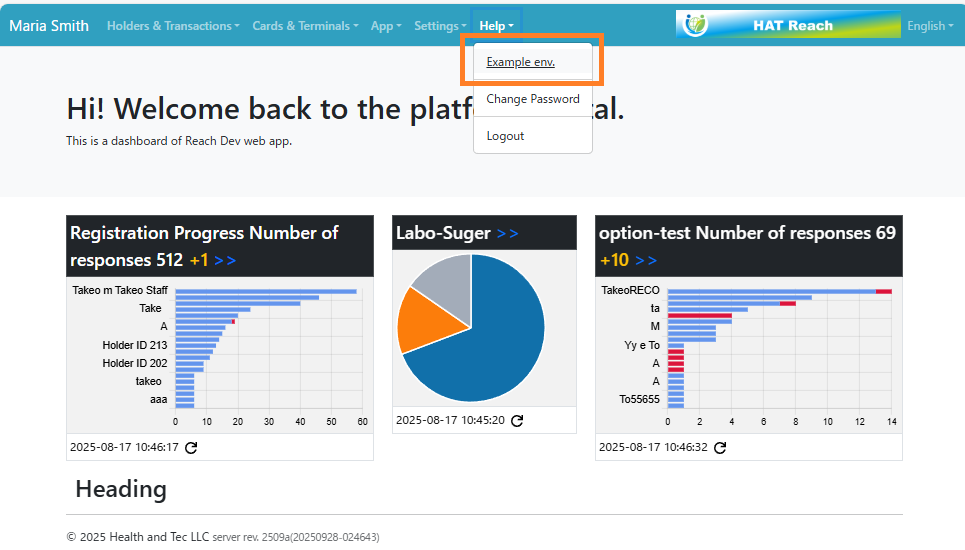Screen dimensions: 965x550
Task: Choose Change Password in the menu
Action: click(x=532, y=99)
